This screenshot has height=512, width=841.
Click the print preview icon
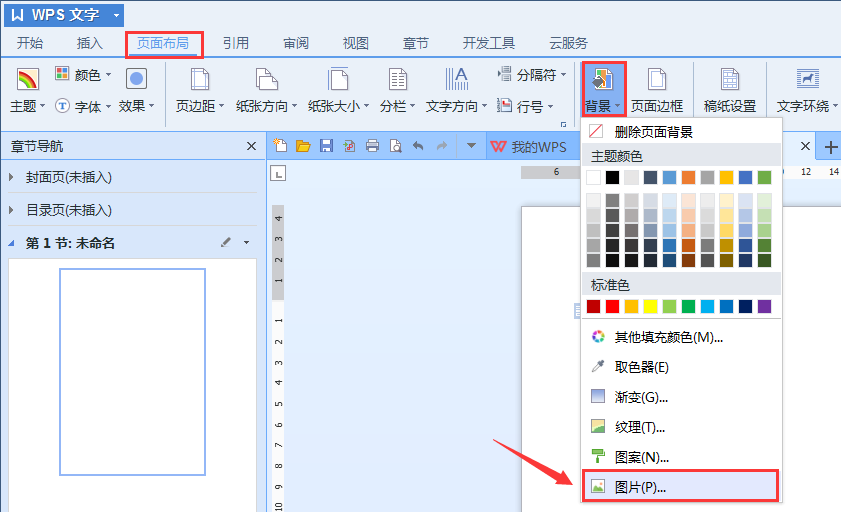[395, 145]
